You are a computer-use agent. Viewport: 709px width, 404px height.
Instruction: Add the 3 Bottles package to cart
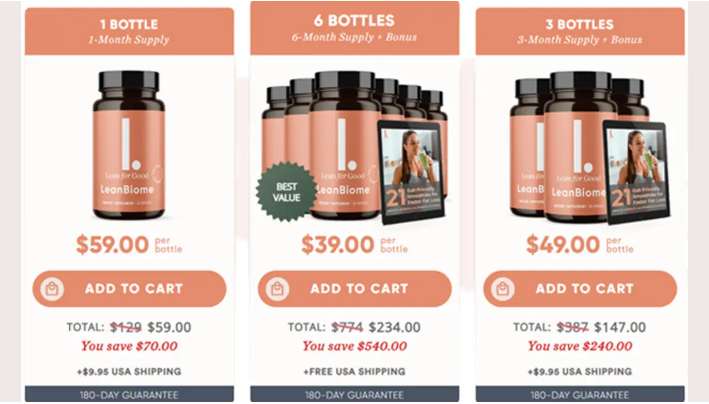pyautogui.click(x=580, y=289)
